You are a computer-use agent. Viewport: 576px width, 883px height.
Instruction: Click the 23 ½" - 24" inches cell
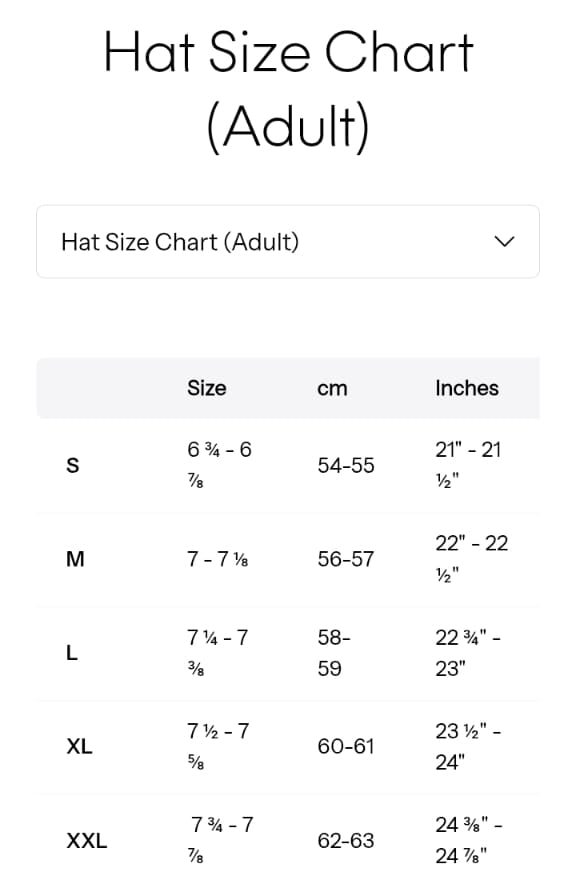468,747
